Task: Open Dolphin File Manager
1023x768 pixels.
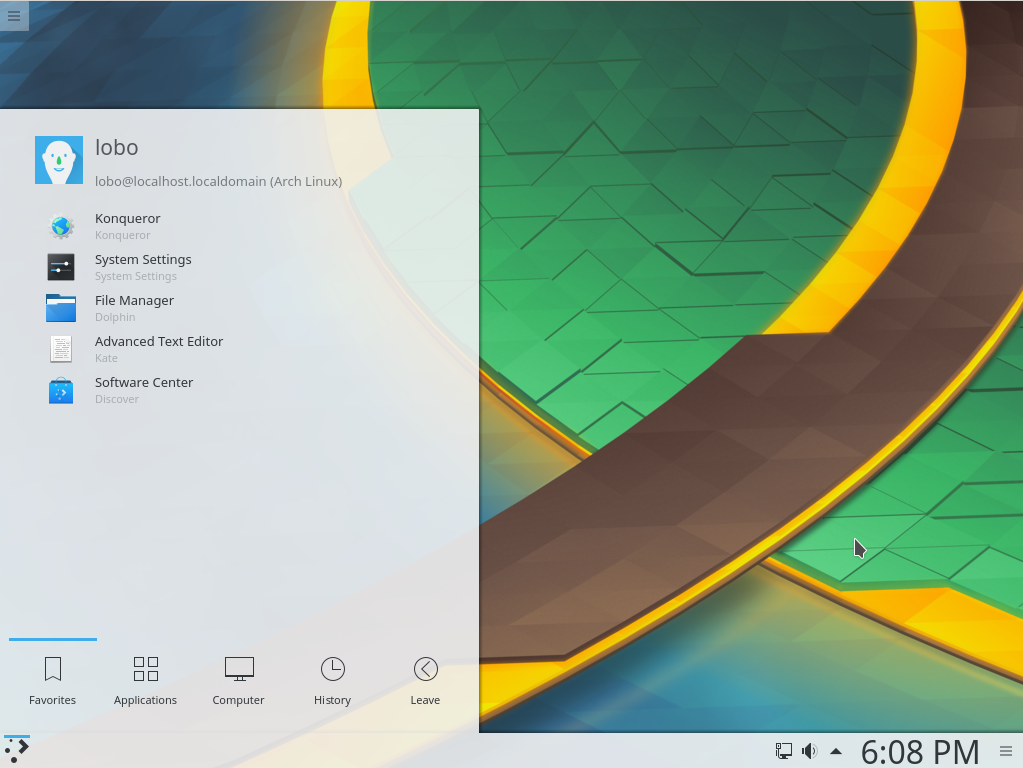Action: pos(134,308)
